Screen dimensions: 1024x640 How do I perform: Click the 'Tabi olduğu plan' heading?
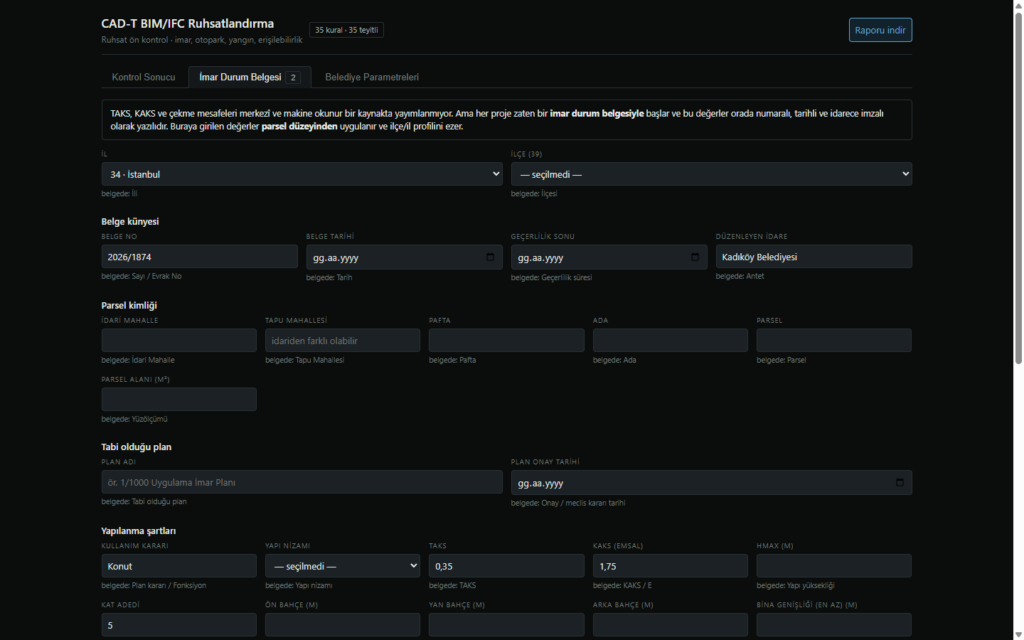click(x=136, y=447)
